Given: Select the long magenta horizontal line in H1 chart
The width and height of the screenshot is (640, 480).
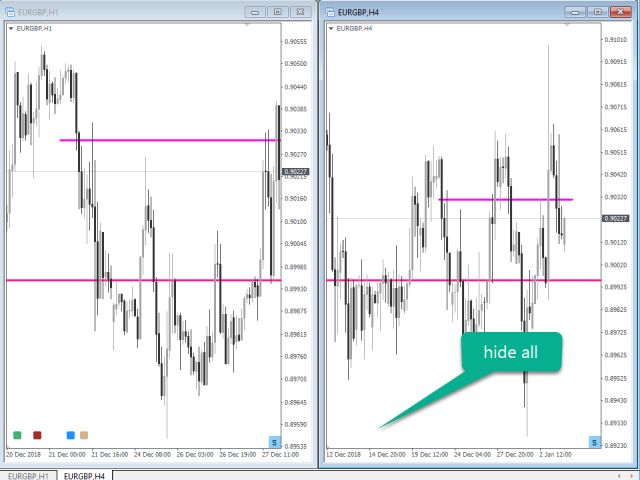Looking at the screenshot, I should point(144,280).
